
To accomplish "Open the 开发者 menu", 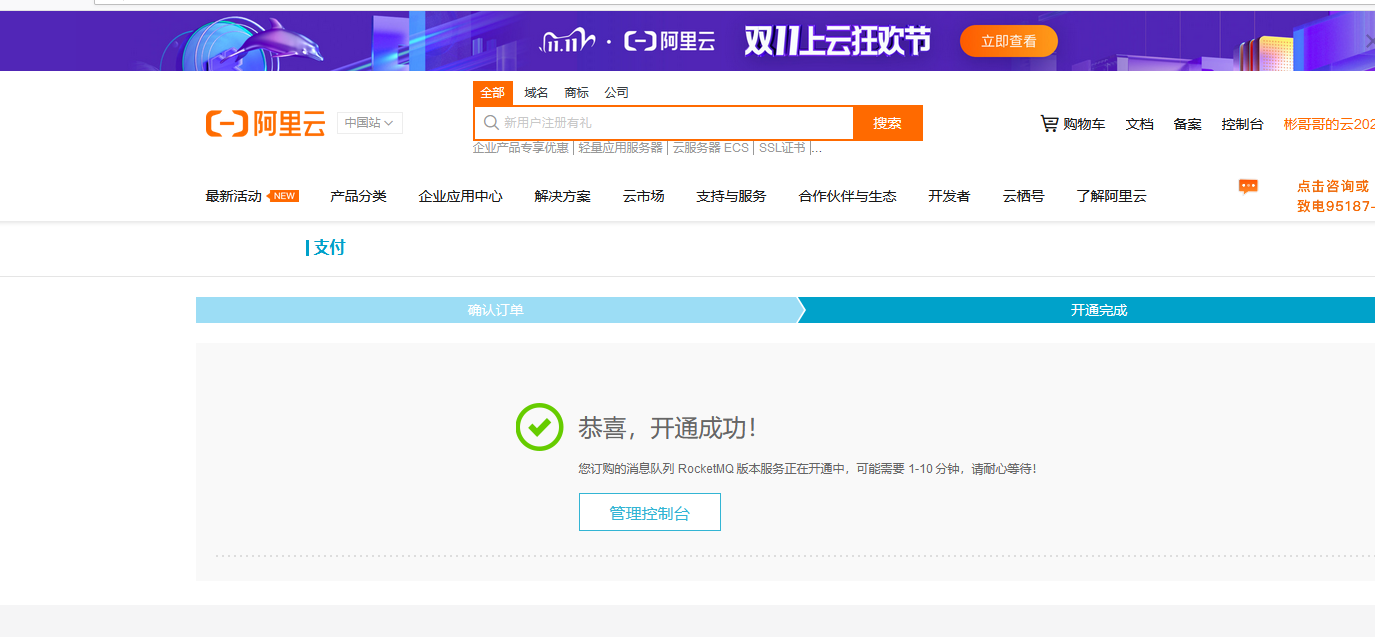I will (949, 196).
